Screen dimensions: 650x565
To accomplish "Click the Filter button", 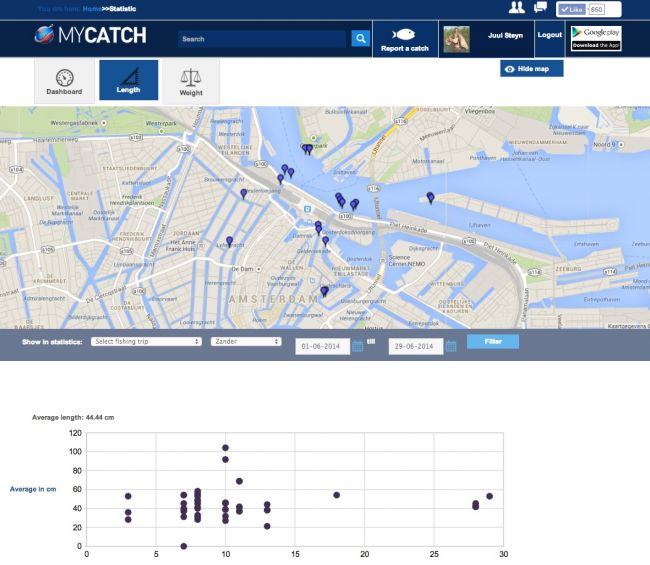I will click(493, 342).
